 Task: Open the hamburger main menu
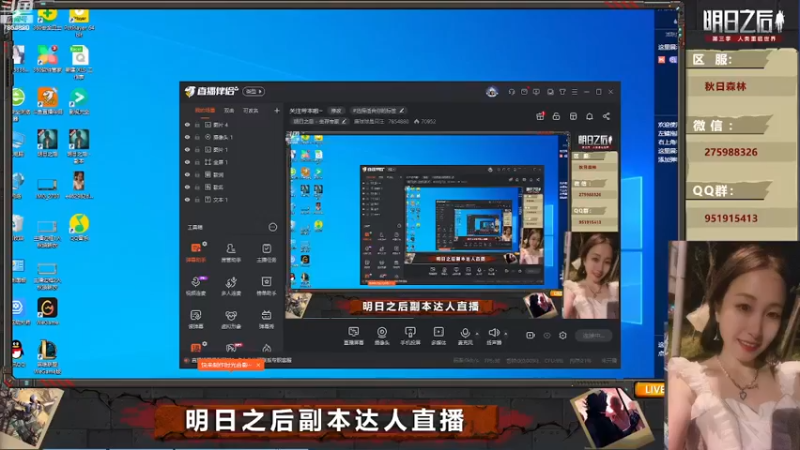(x=574, y=92)
